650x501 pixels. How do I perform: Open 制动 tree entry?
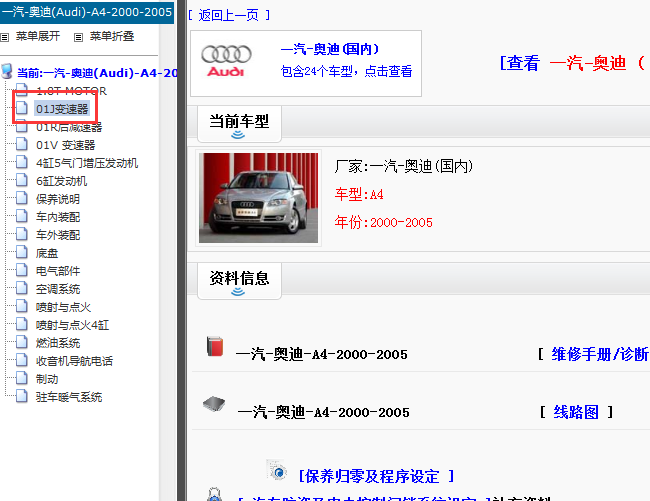(x=47, y=379)
